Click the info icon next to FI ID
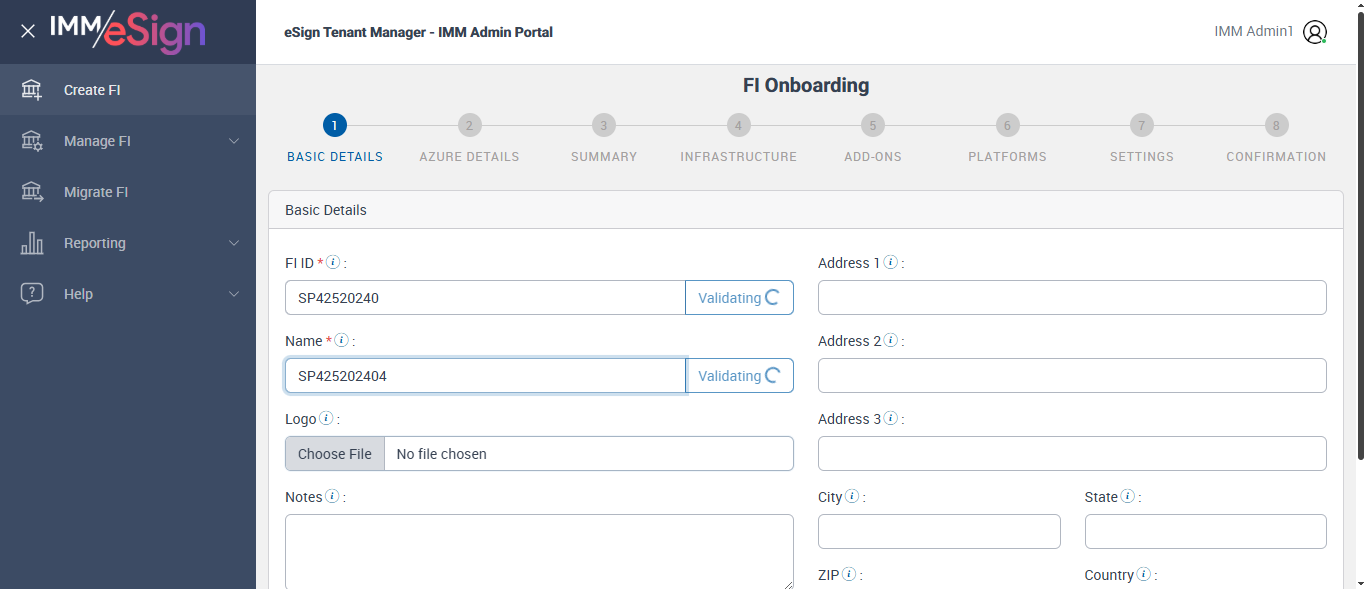The width and height of the screenshot is (1366, 589). 334,263
